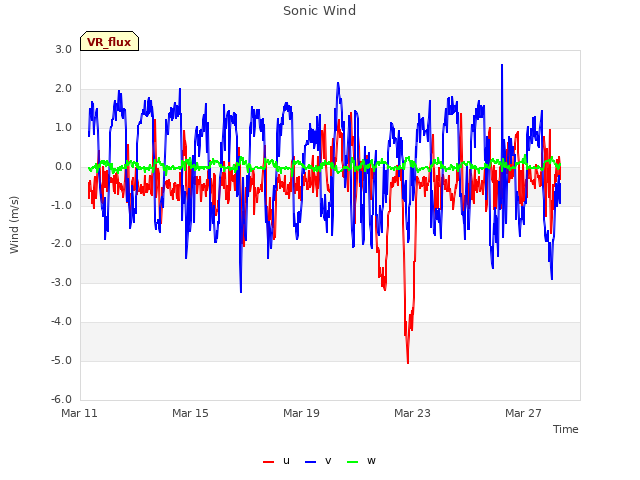Click the Mar 19 date tick label
The width and height of the screenshot is (640, 480).
301,413
